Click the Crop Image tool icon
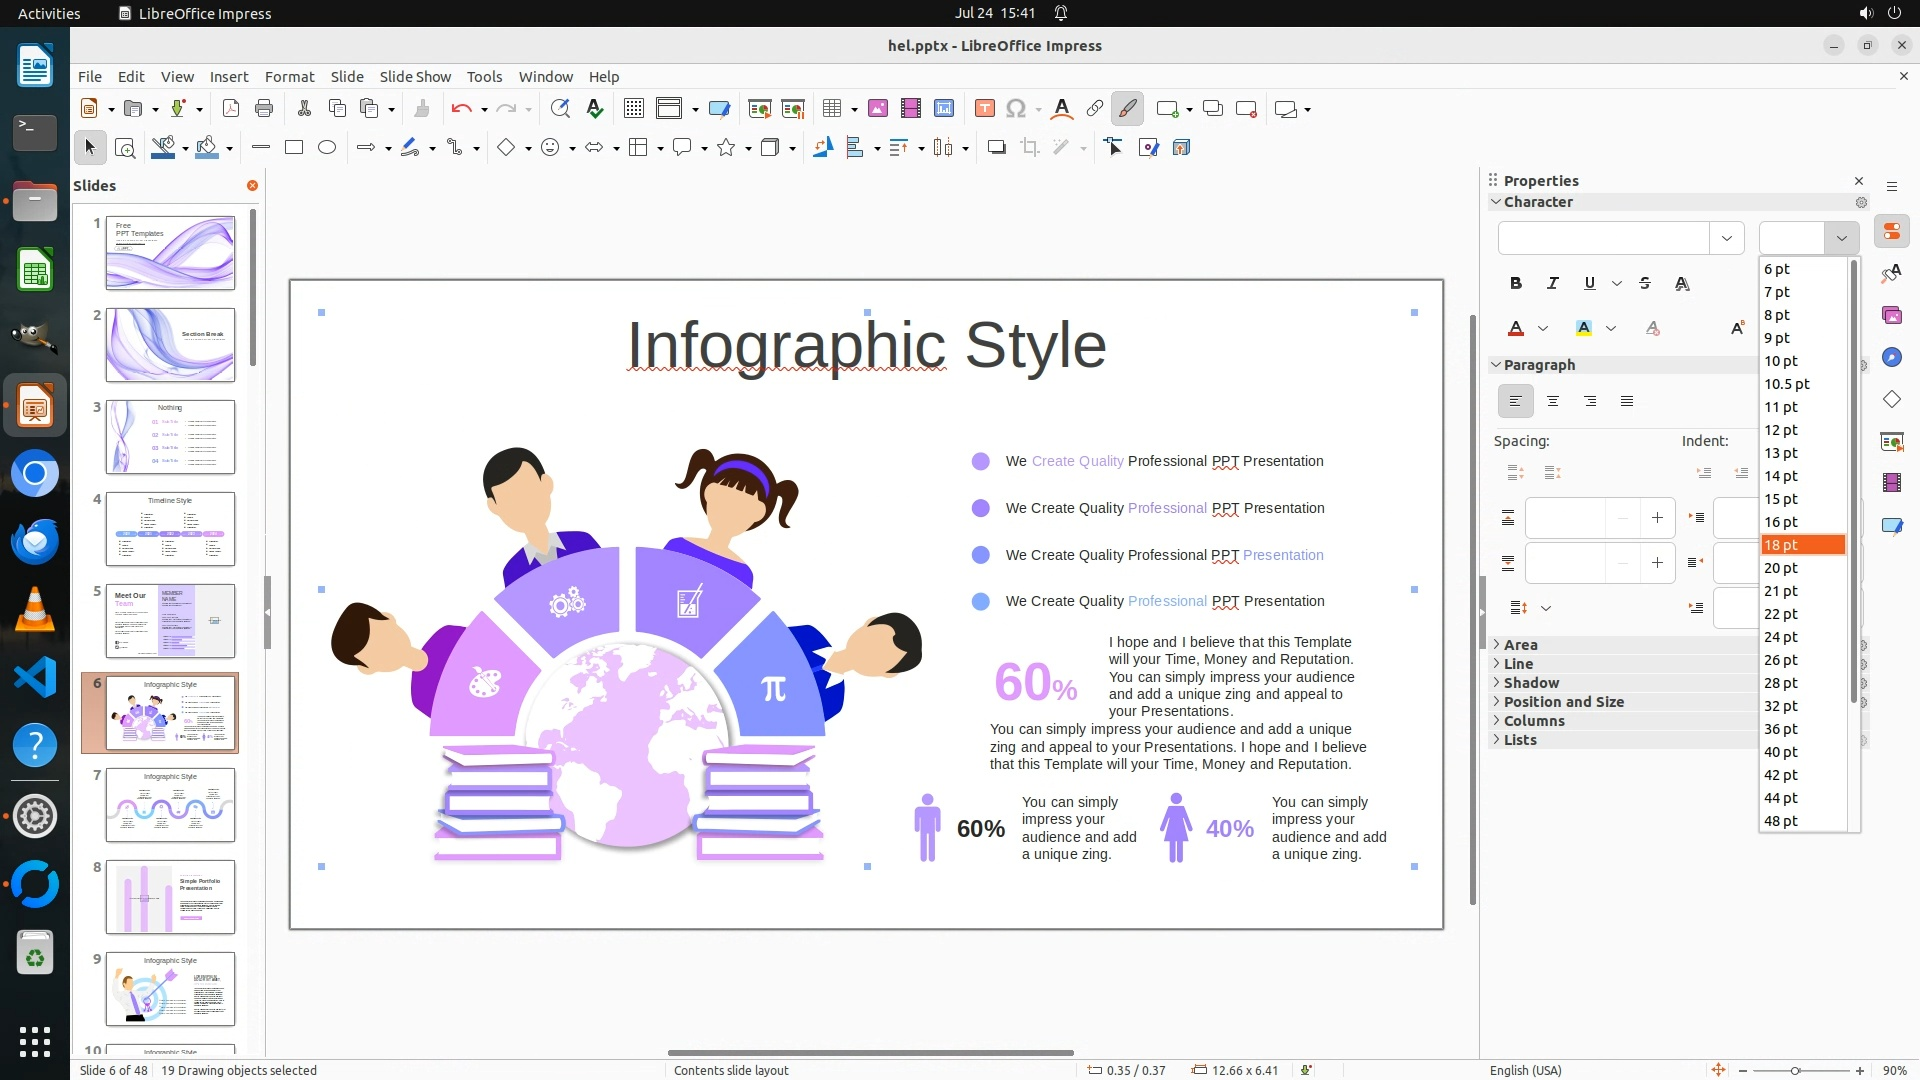The width and height of the screenshot is (1920, 1080). click(1030, 148)
